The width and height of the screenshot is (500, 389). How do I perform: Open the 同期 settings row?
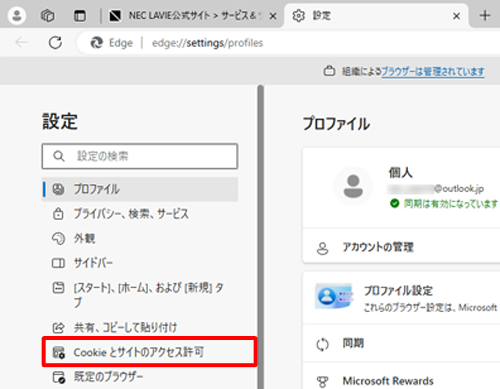[401, 343]
